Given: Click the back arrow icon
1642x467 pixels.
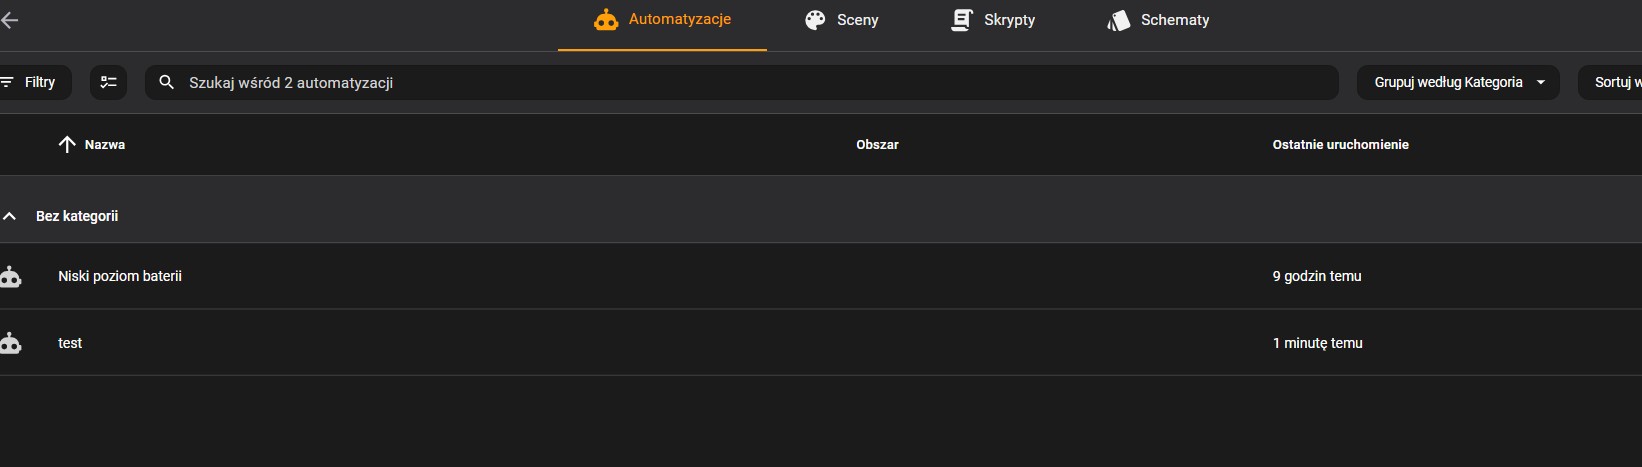Looking at the screenshot, I should pos(10,20).
